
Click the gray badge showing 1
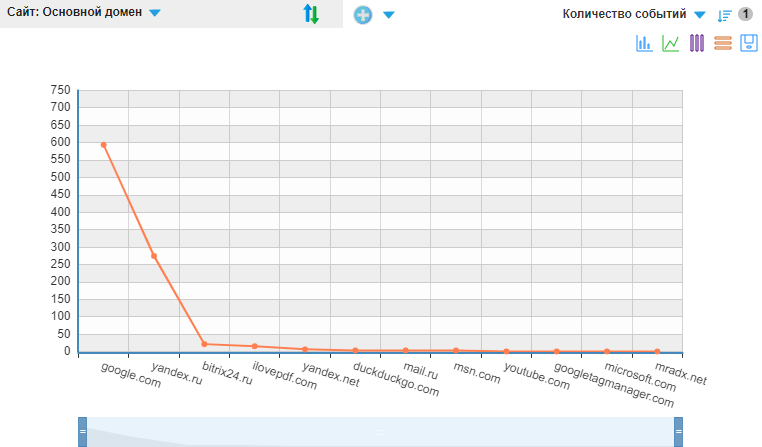pyautogui.click(x=745, y=14)
